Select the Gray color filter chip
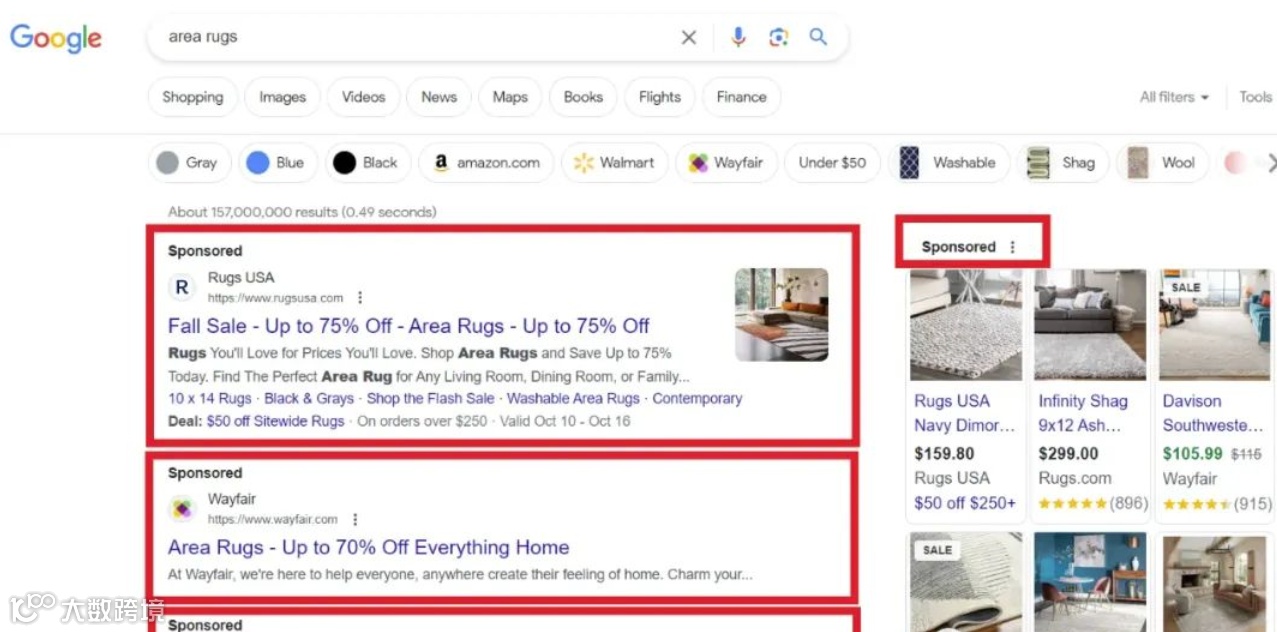Screen dimensions: 1277x632 coord(189,163)
